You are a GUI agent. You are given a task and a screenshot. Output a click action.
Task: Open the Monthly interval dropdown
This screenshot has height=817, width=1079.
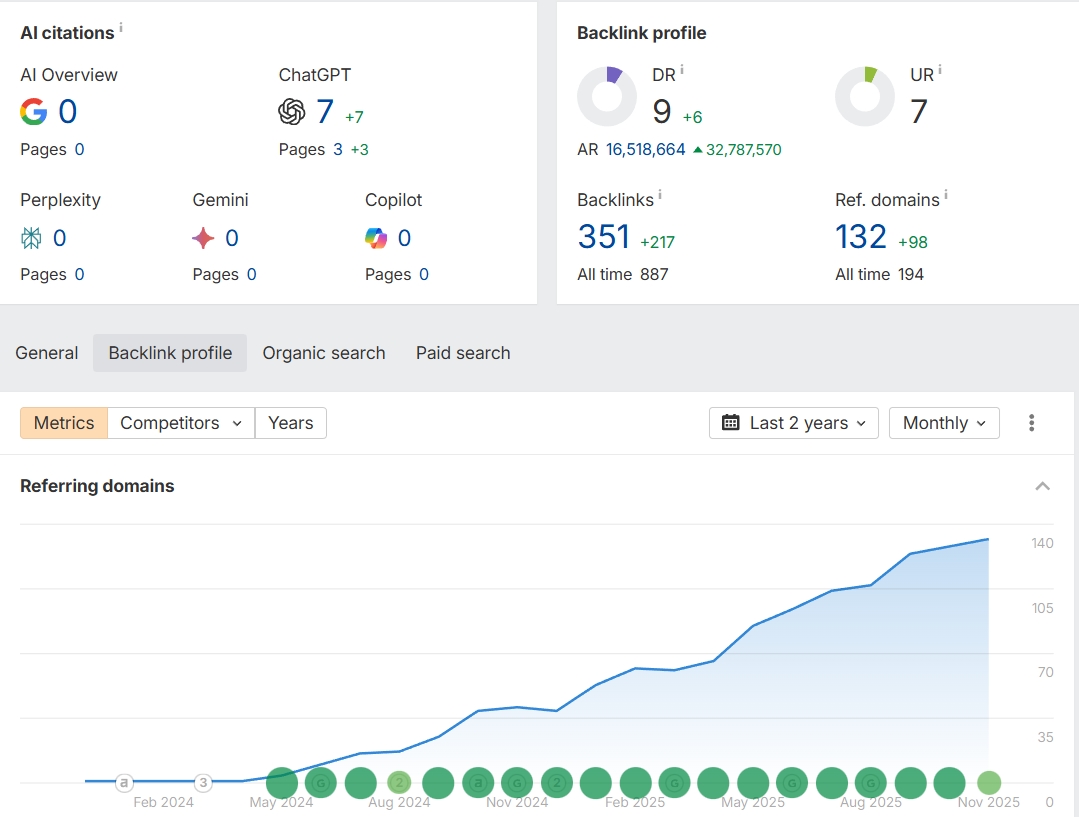click(x=944, y=423)
